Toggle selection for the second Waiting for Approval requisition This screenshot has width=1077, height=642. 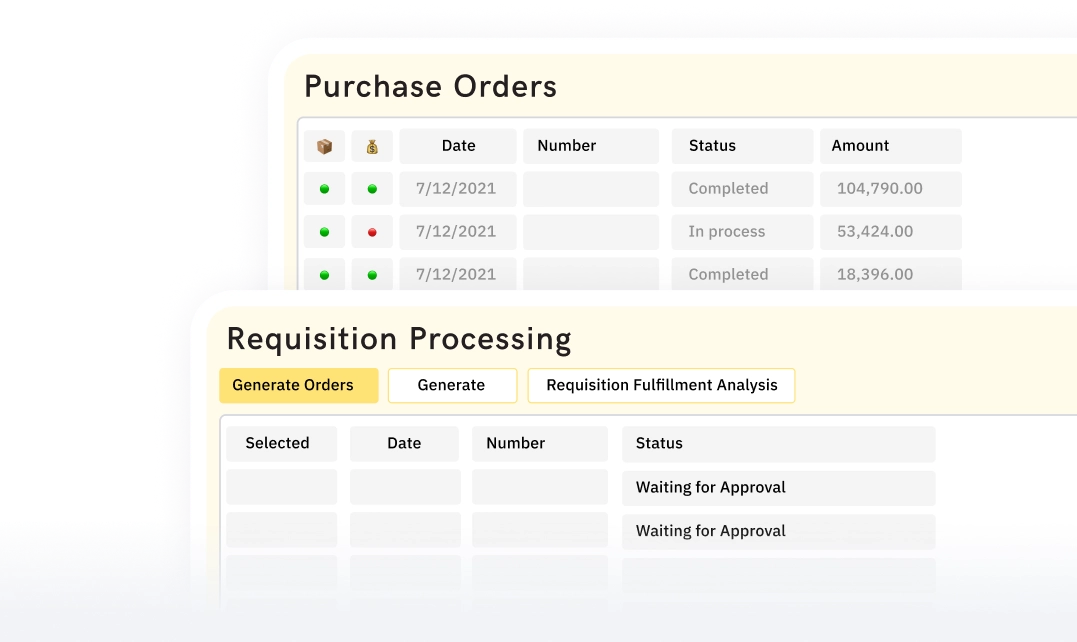280,530
